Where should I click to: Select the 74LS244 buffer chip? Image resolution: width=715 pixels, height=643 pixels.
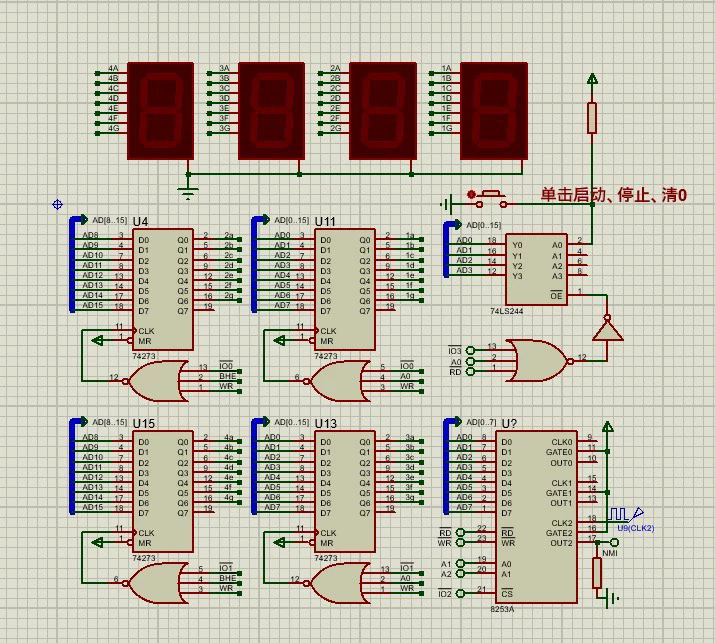point(536,270)
